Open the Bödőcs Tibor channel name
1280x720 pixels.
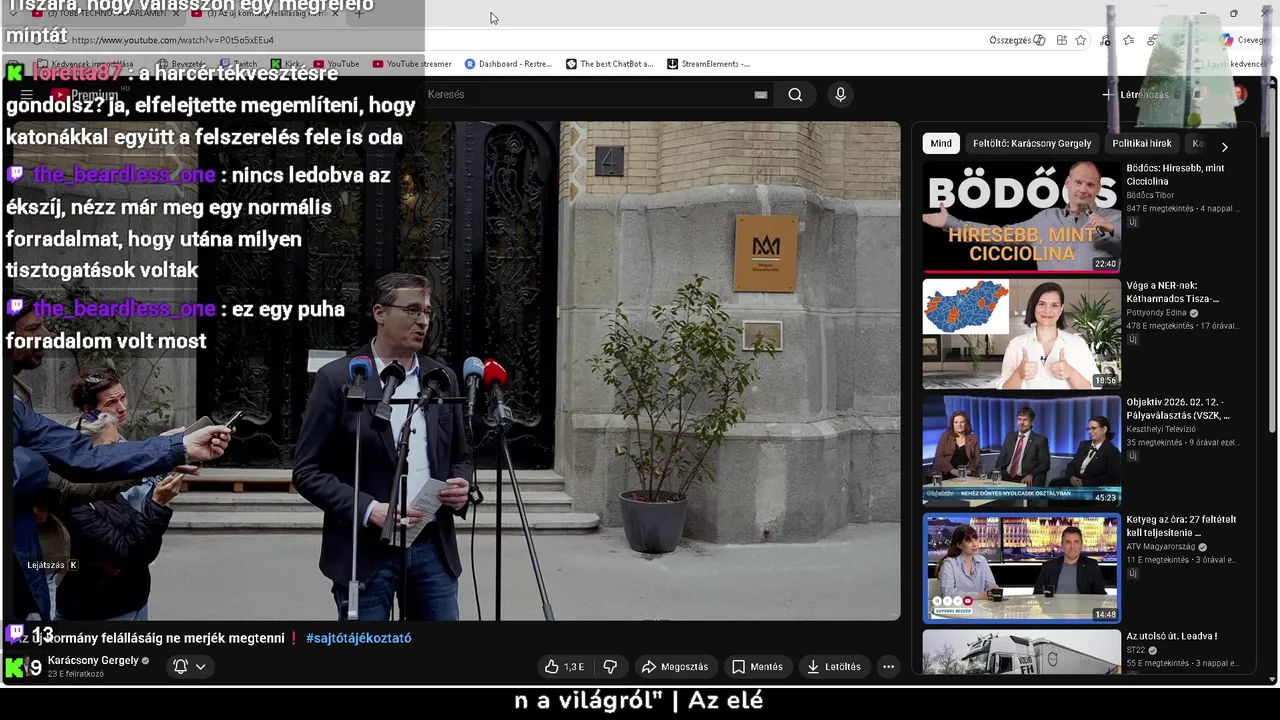[x=1150, y=195]
